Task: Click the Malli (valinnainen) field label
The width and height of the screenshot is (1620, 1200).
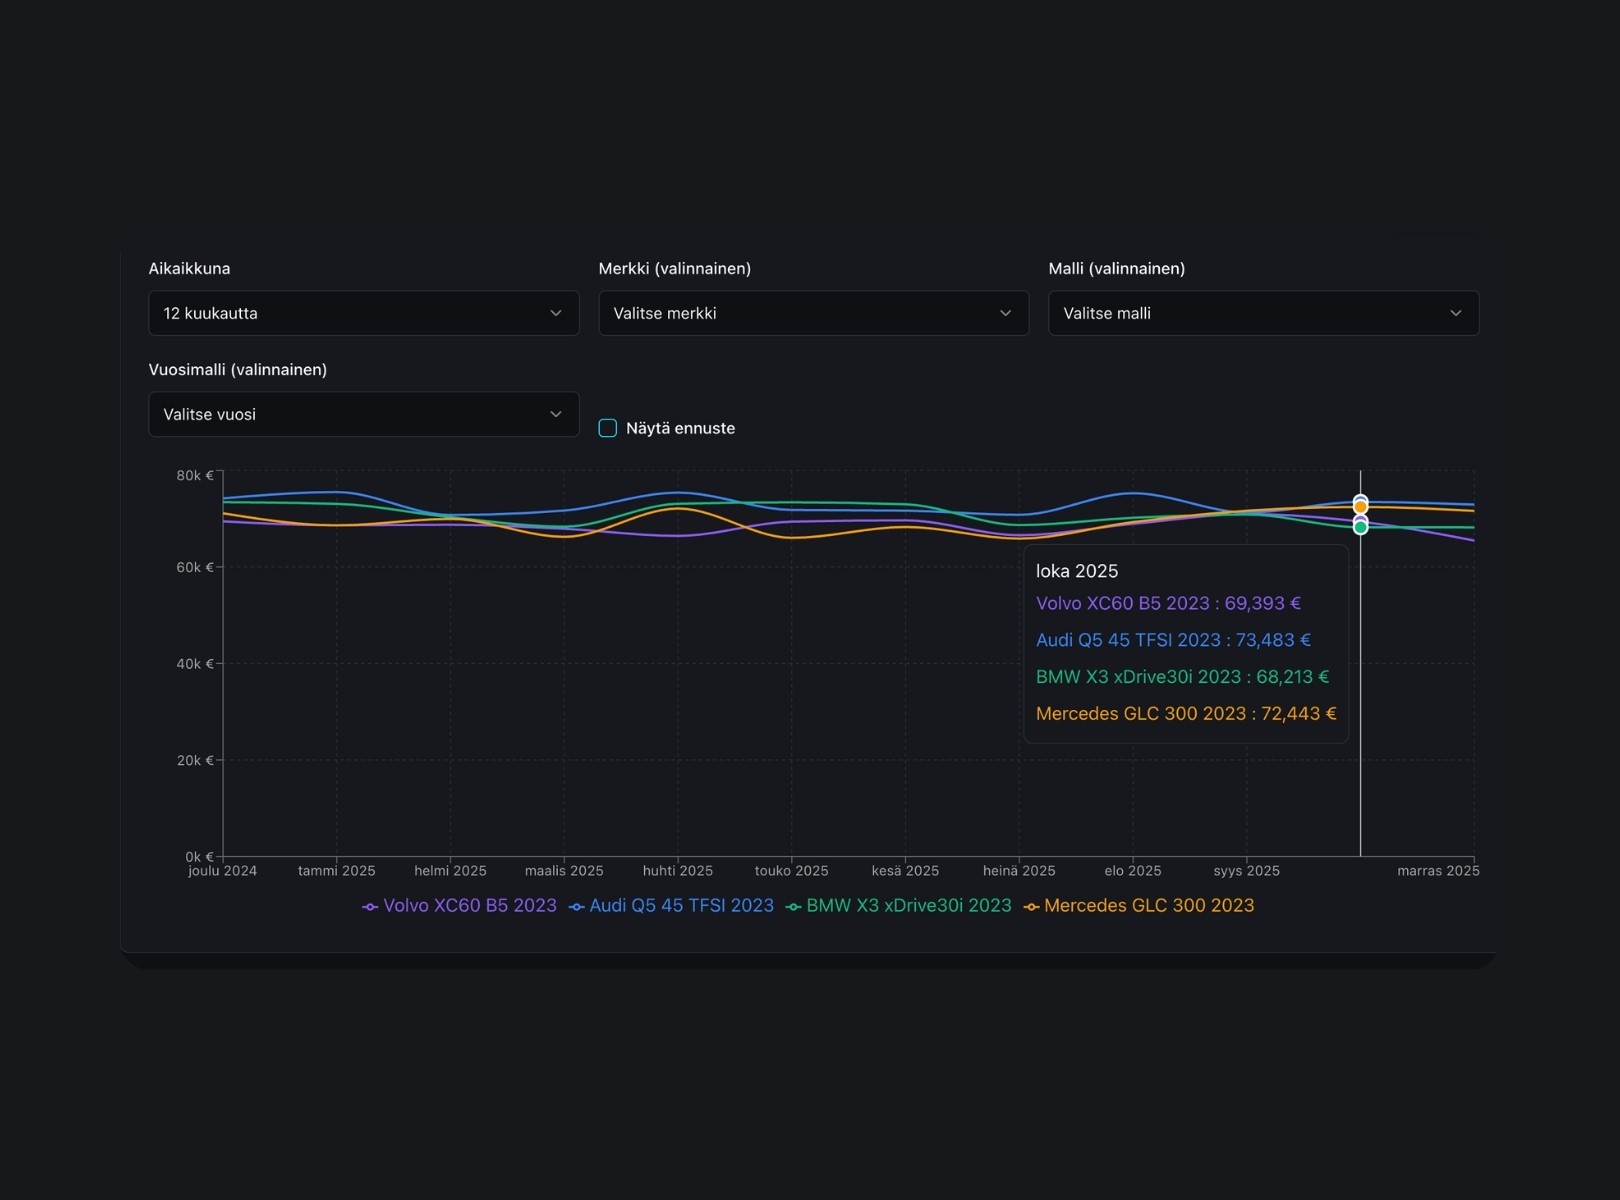Action: (1117, 269)
